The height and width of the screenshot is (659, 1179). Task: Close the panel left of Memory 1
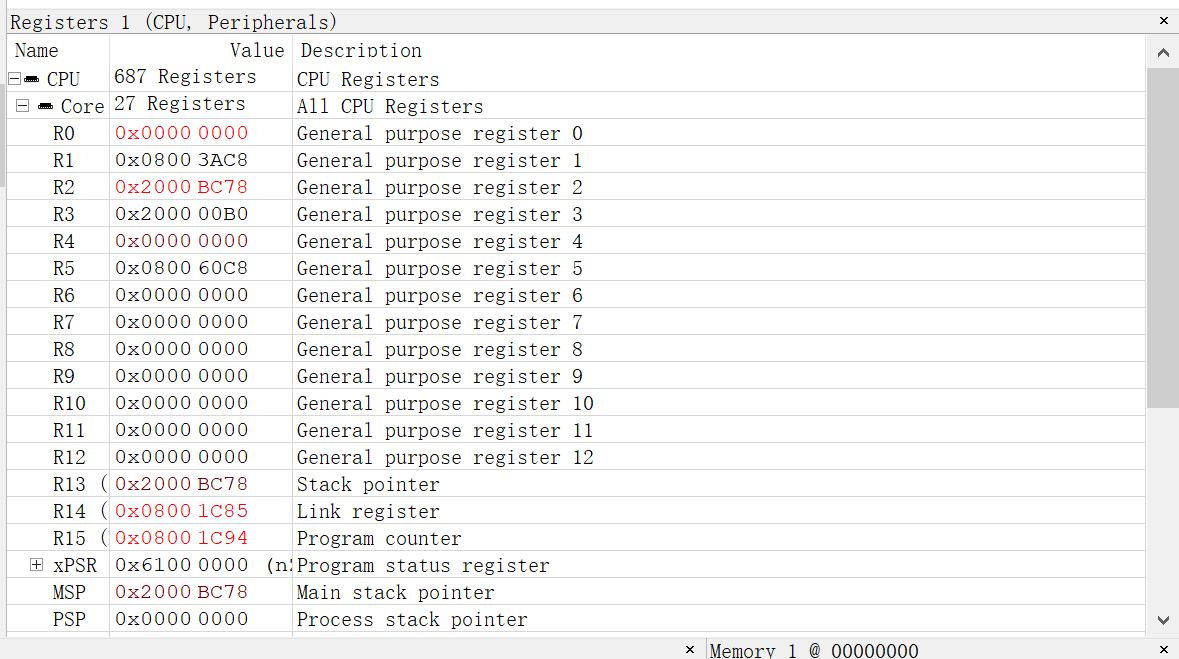click(689, 650)
